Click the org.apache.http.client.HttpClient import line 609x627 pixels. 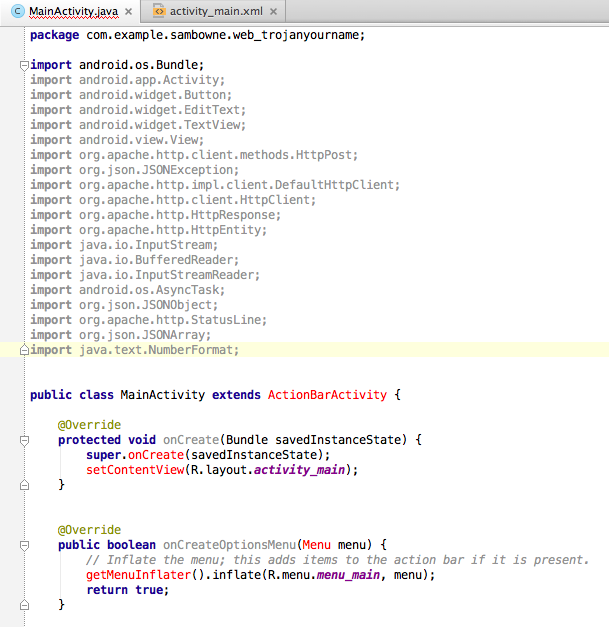[x=173, y=200]
